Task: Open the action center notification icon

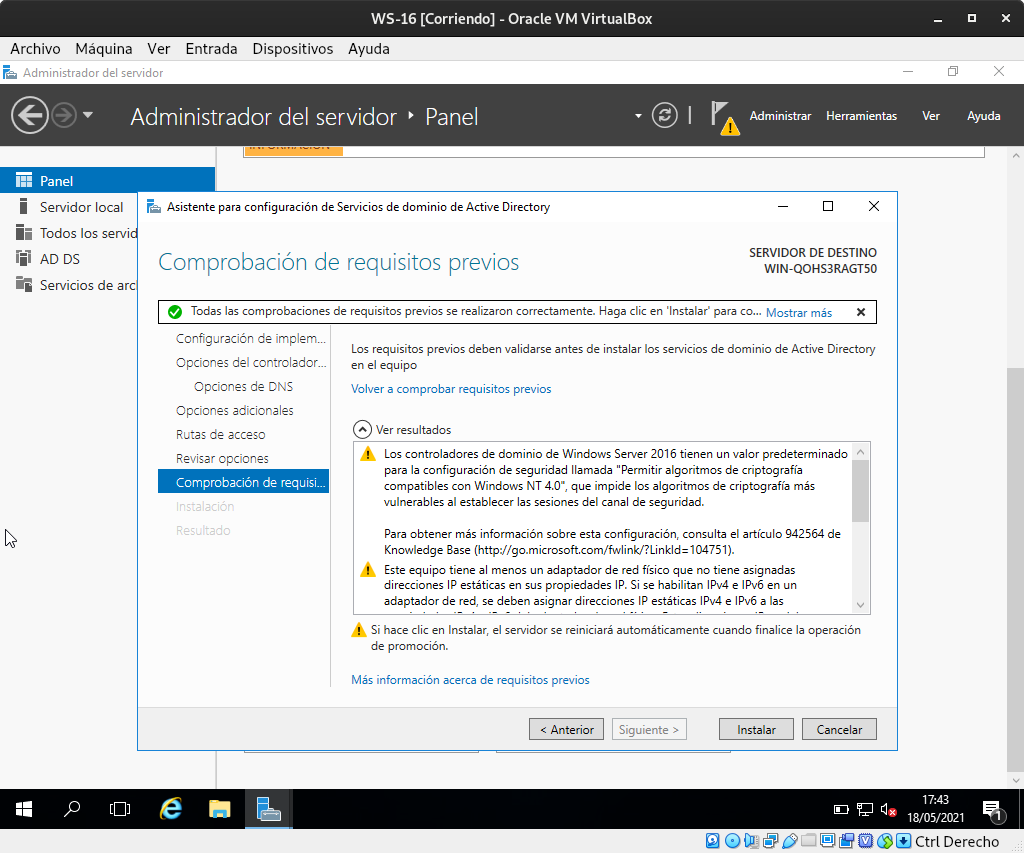Action: click(x=991, y=809)
